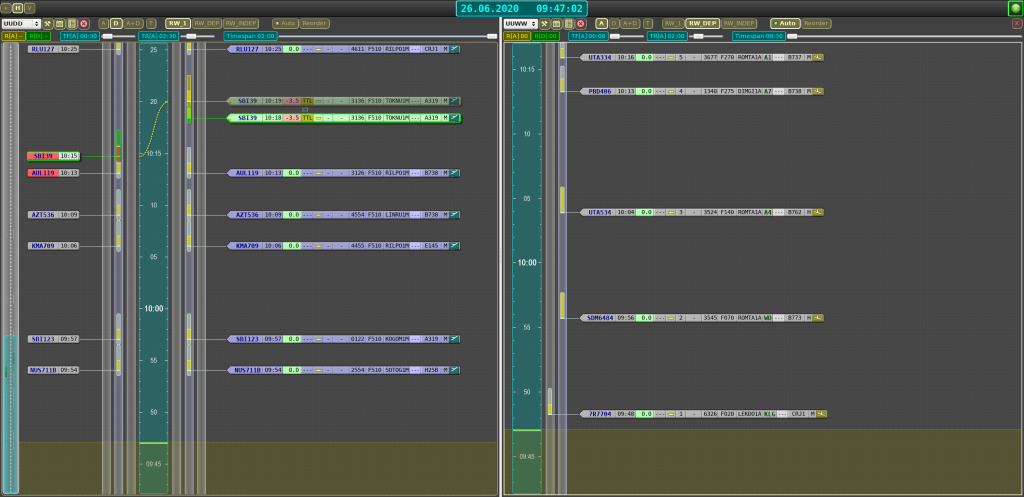Toggle Auto mode in the UUDD panel

(285, 23)
